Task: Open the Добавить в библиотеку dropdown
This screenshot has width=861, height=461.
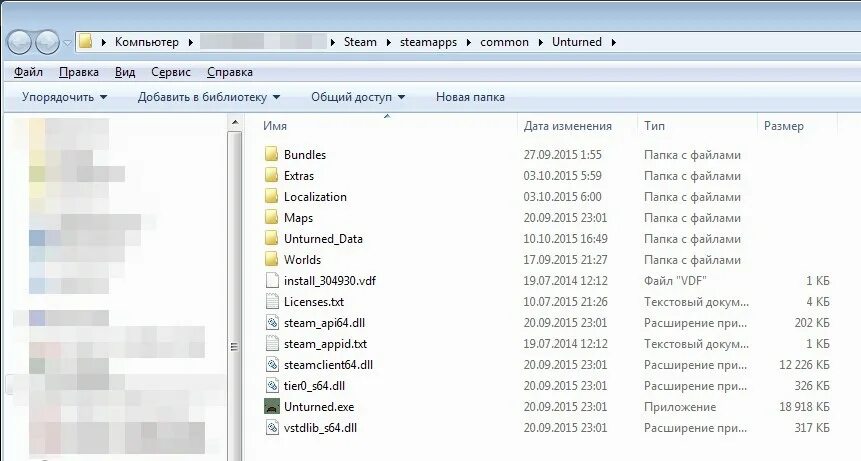Action: click(x=209, y=97)
